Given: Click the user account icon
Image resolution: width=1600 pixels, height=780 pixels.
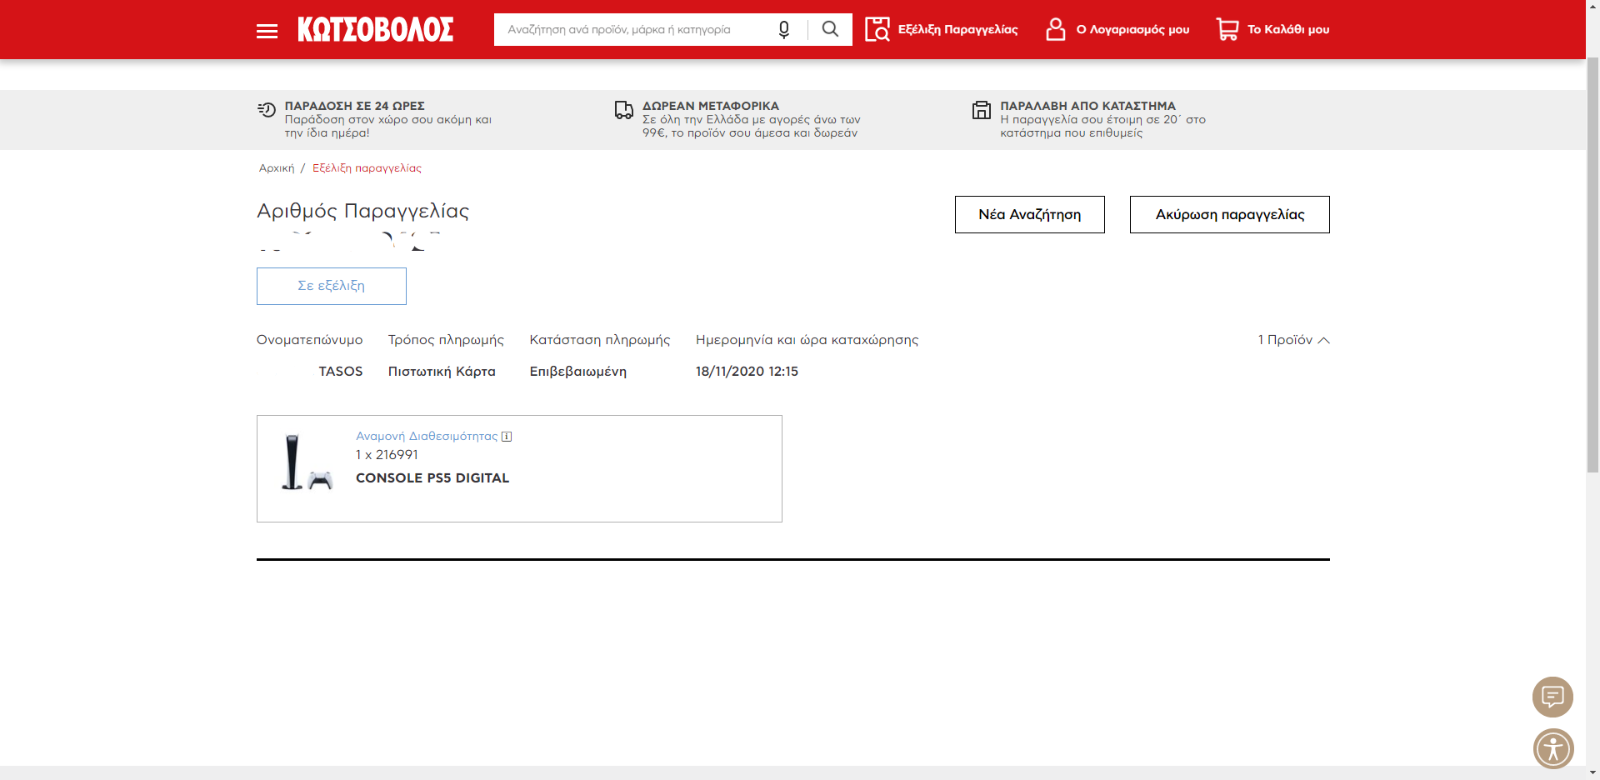Looking at the screenshot, I should (x=1055, y=29).
